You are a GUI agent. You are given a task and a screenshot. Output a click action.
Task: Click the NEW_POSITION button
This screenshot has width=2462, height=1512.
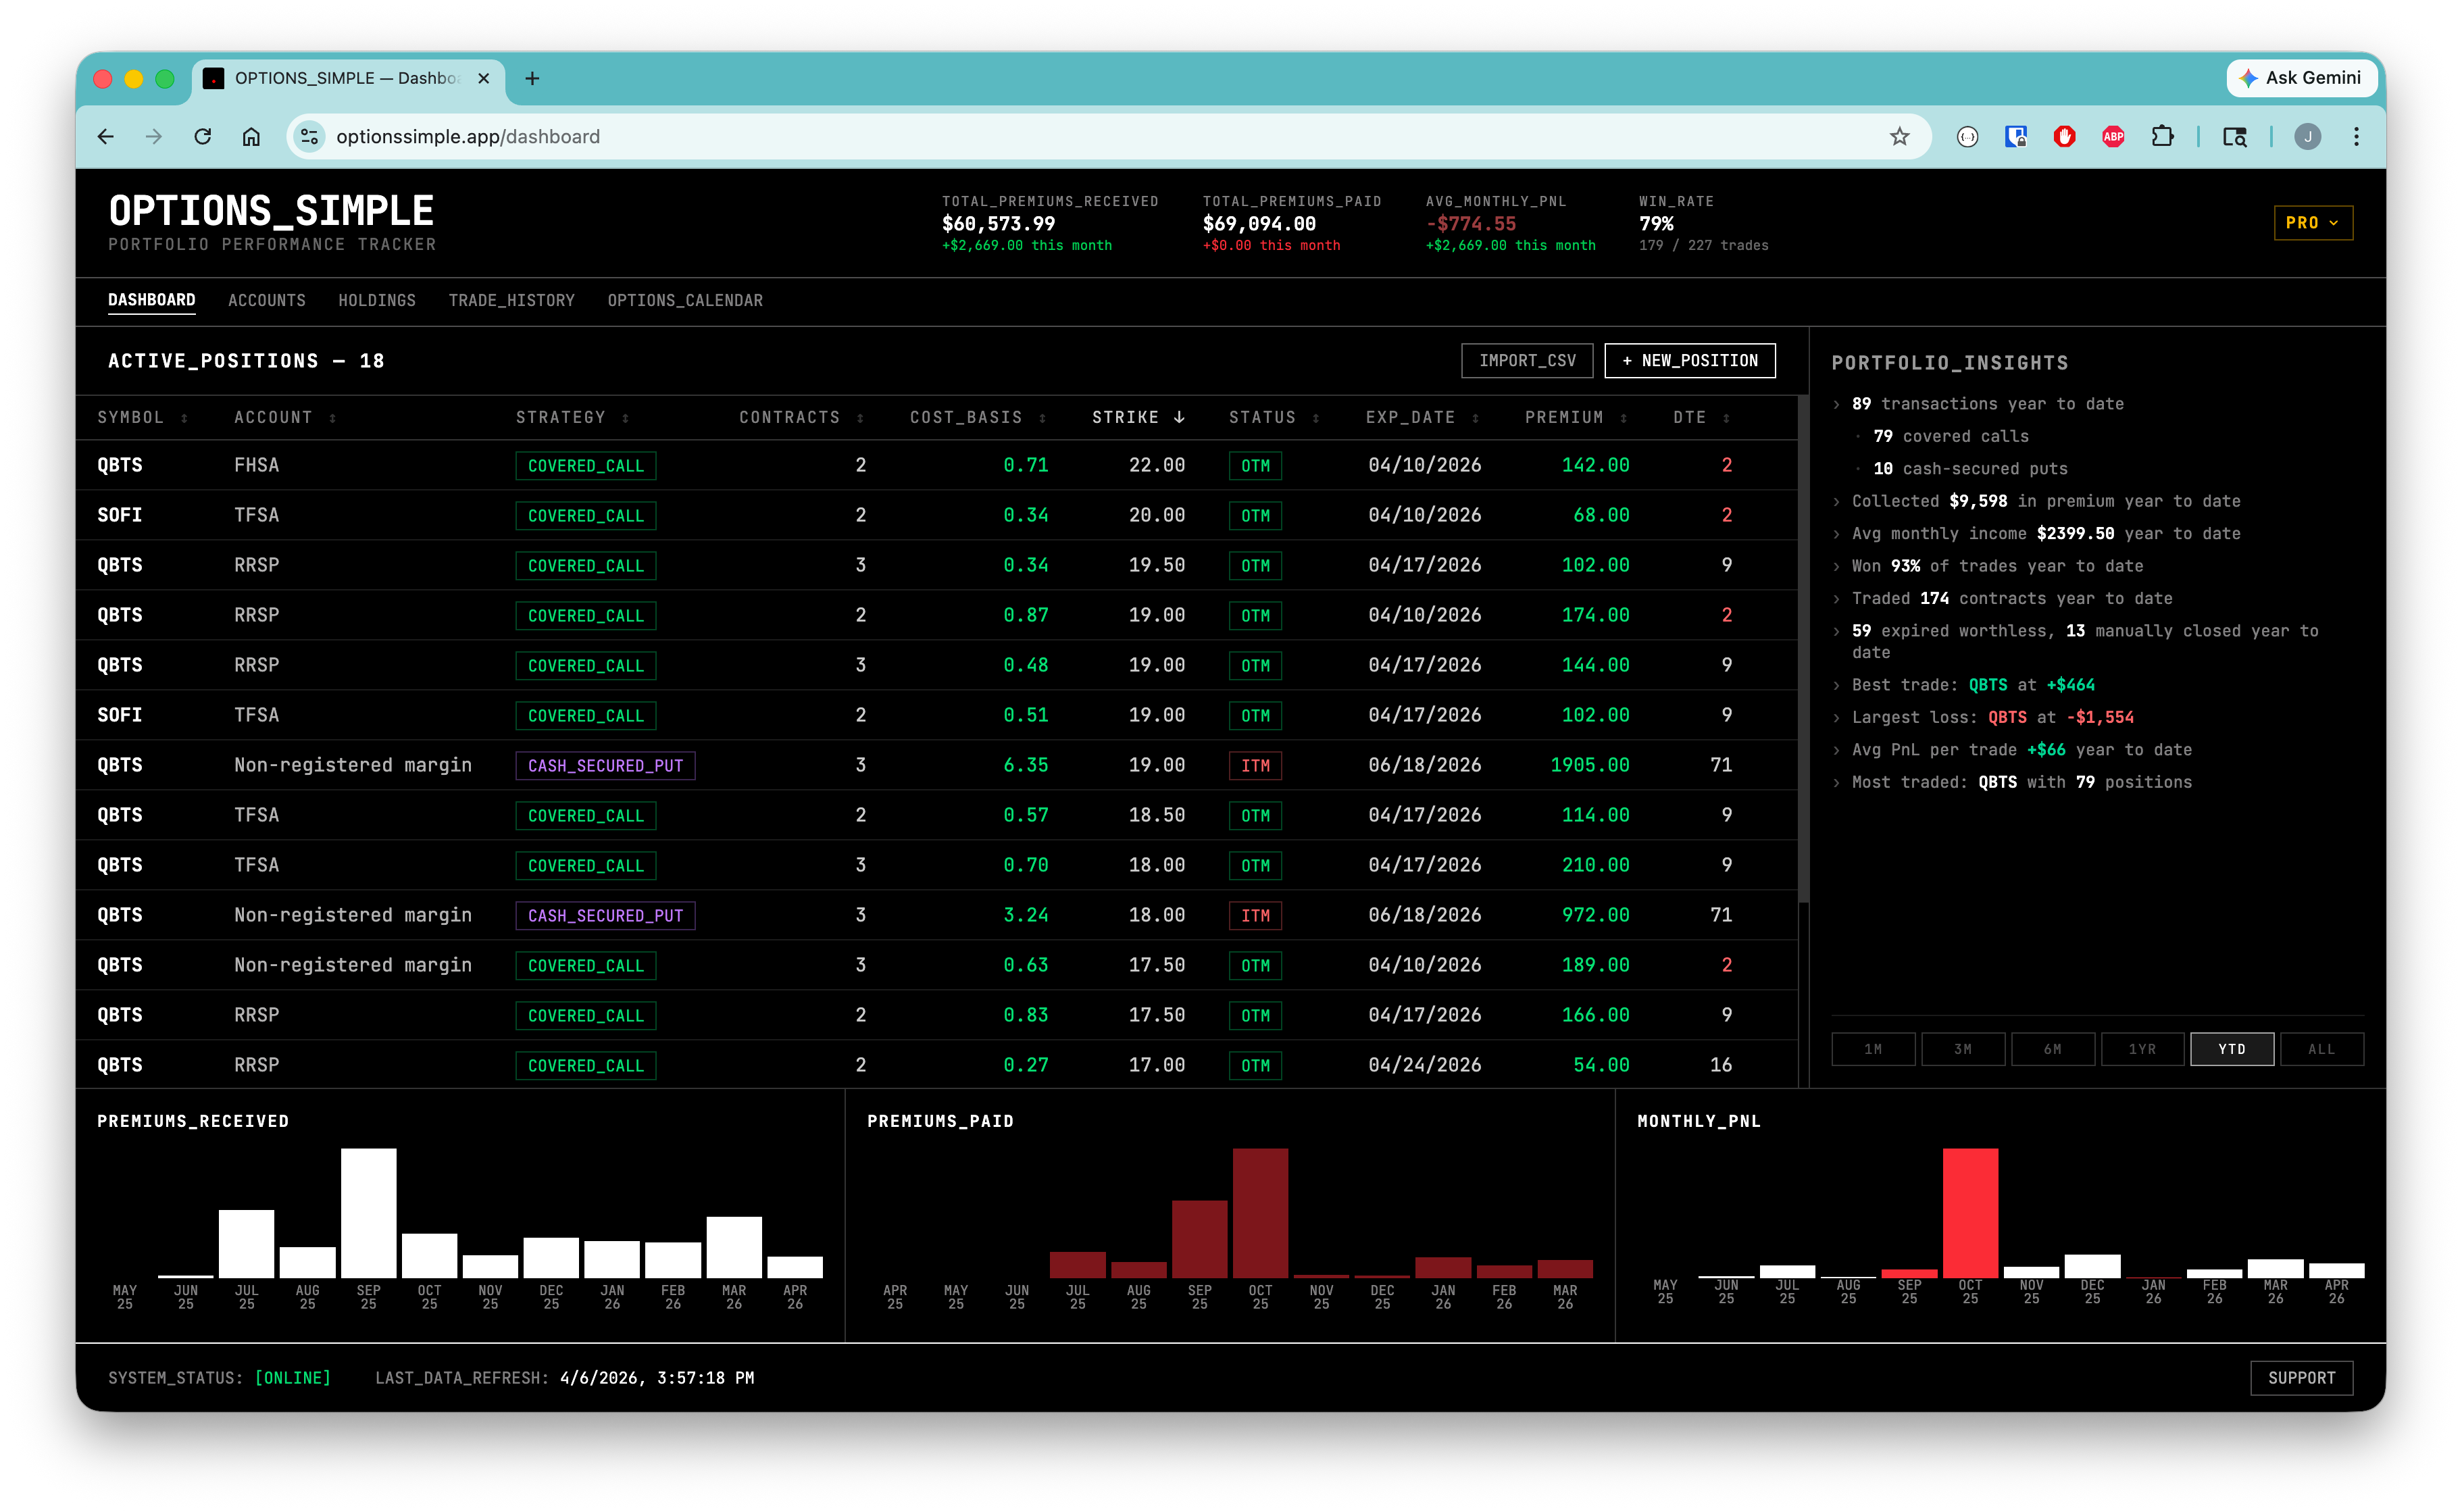1689,361
